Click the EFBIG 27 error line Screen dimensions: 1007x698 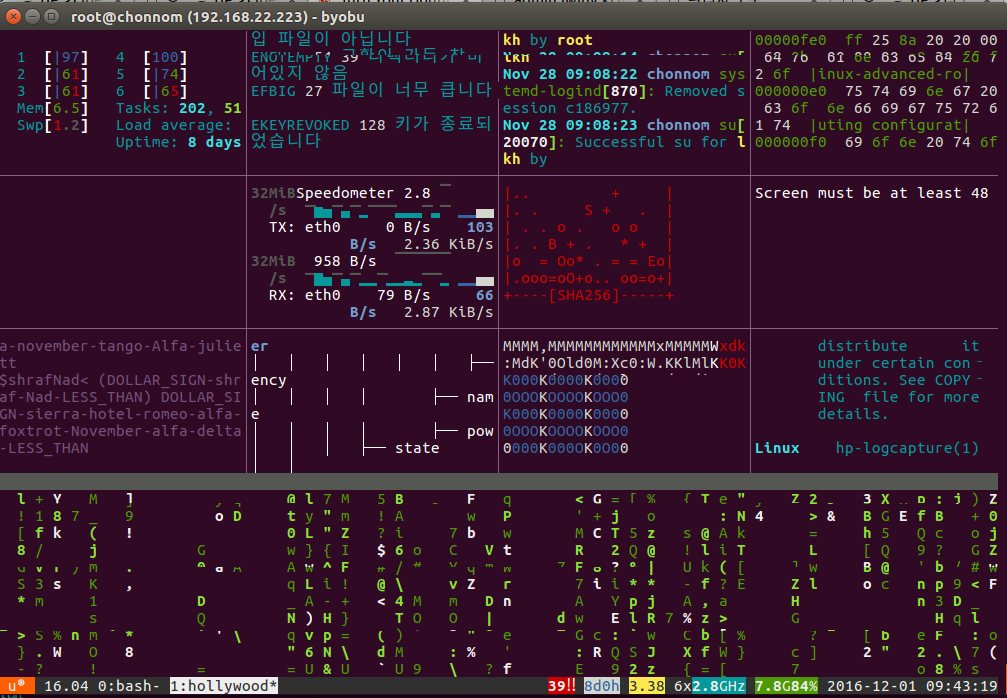pos(371,91)
